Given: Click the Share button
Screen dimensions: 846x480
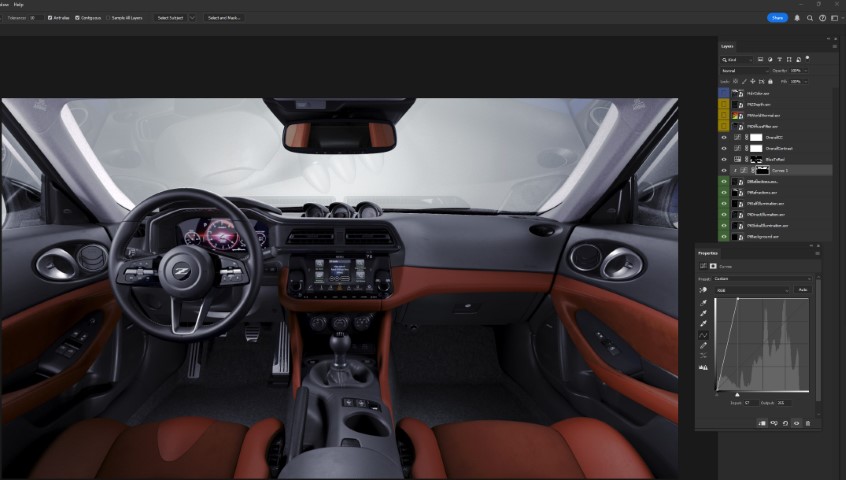Looking at the screenshot, I should point(777,17).
